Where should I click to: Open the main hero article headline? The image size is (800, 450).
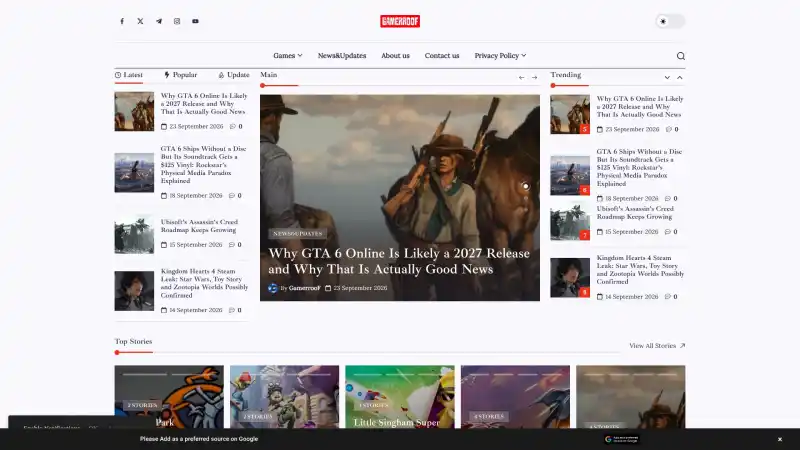point(399,261)
